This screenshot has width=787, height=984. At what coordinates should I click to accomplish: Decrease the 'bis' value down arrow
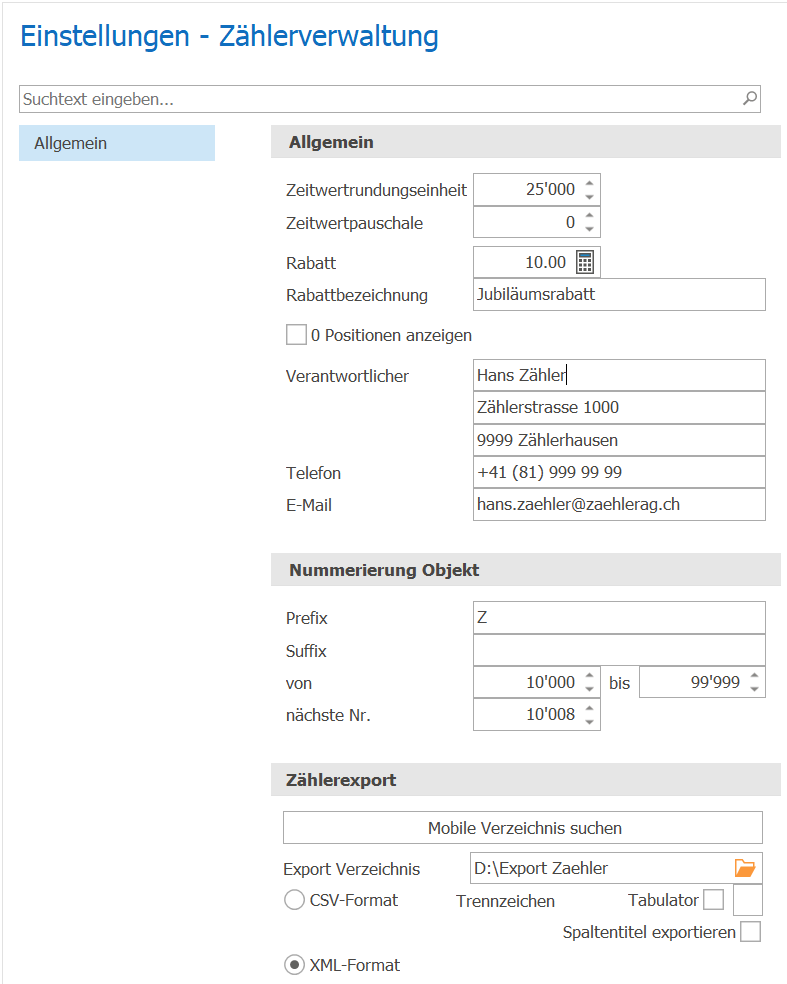[754, 689]
